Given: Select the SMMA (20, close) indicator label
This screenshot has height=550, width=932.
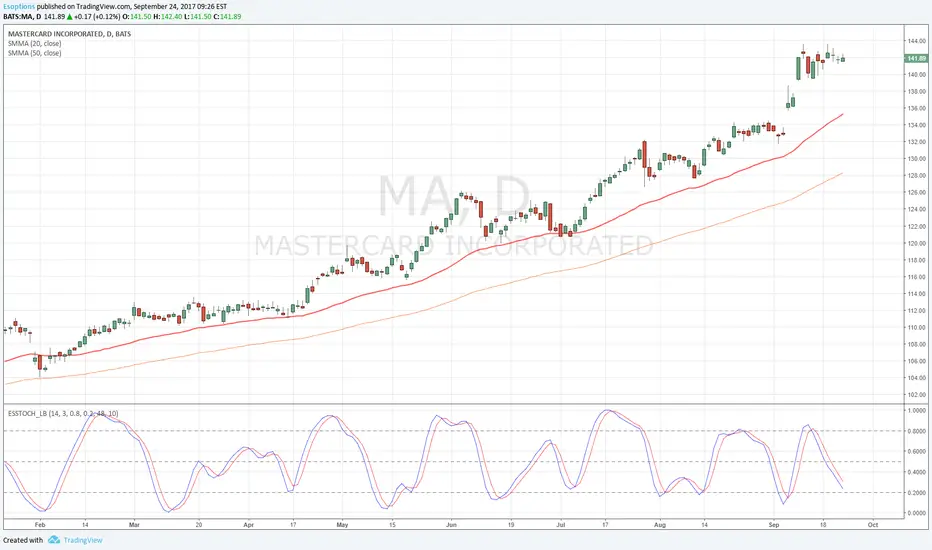Looking at the screenshot, I should (34, 43).
